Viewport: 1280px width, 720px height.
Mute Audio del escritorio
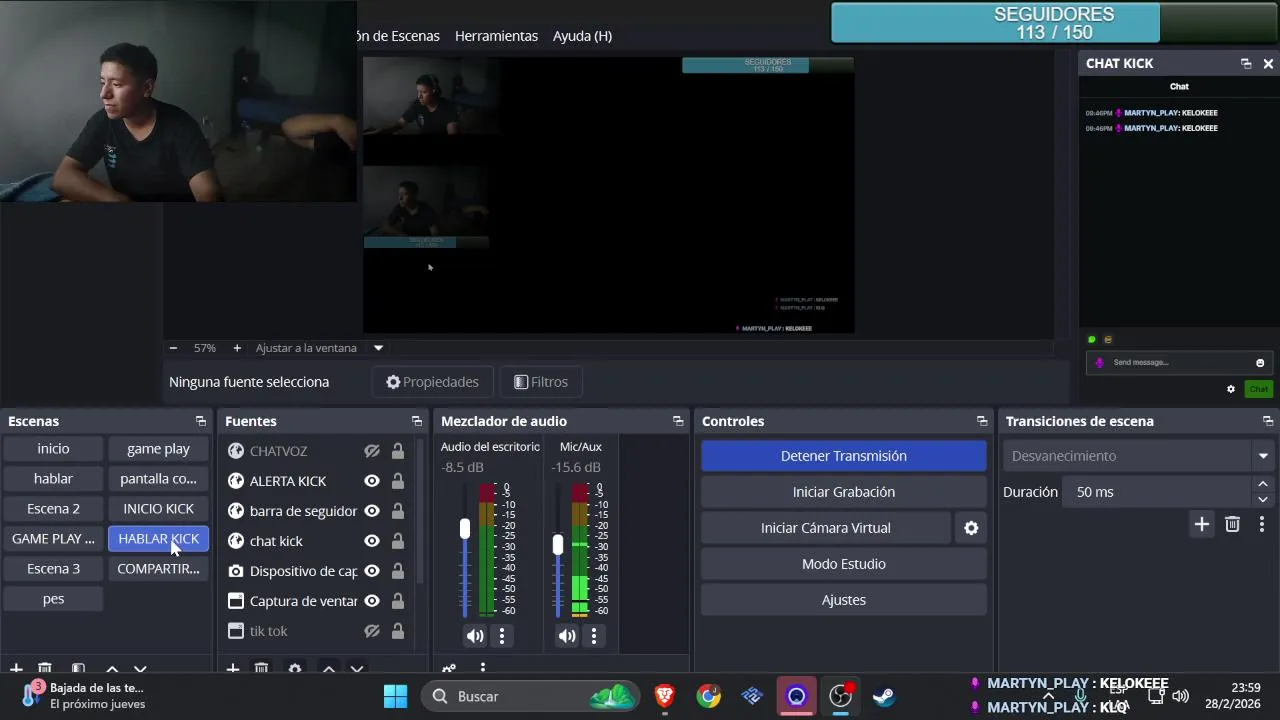475,636
